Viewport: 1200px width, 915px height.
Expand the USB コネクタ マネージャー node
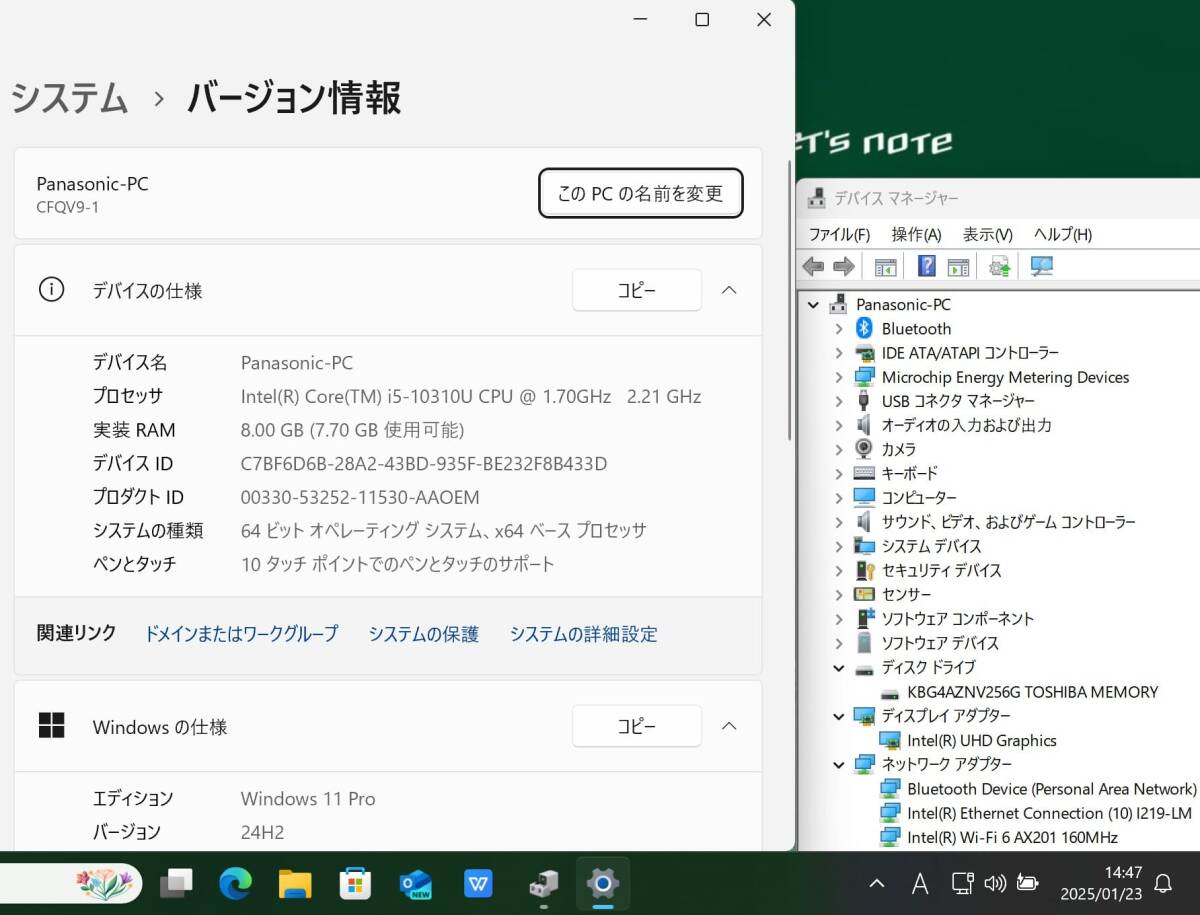[x=839, y=401]
